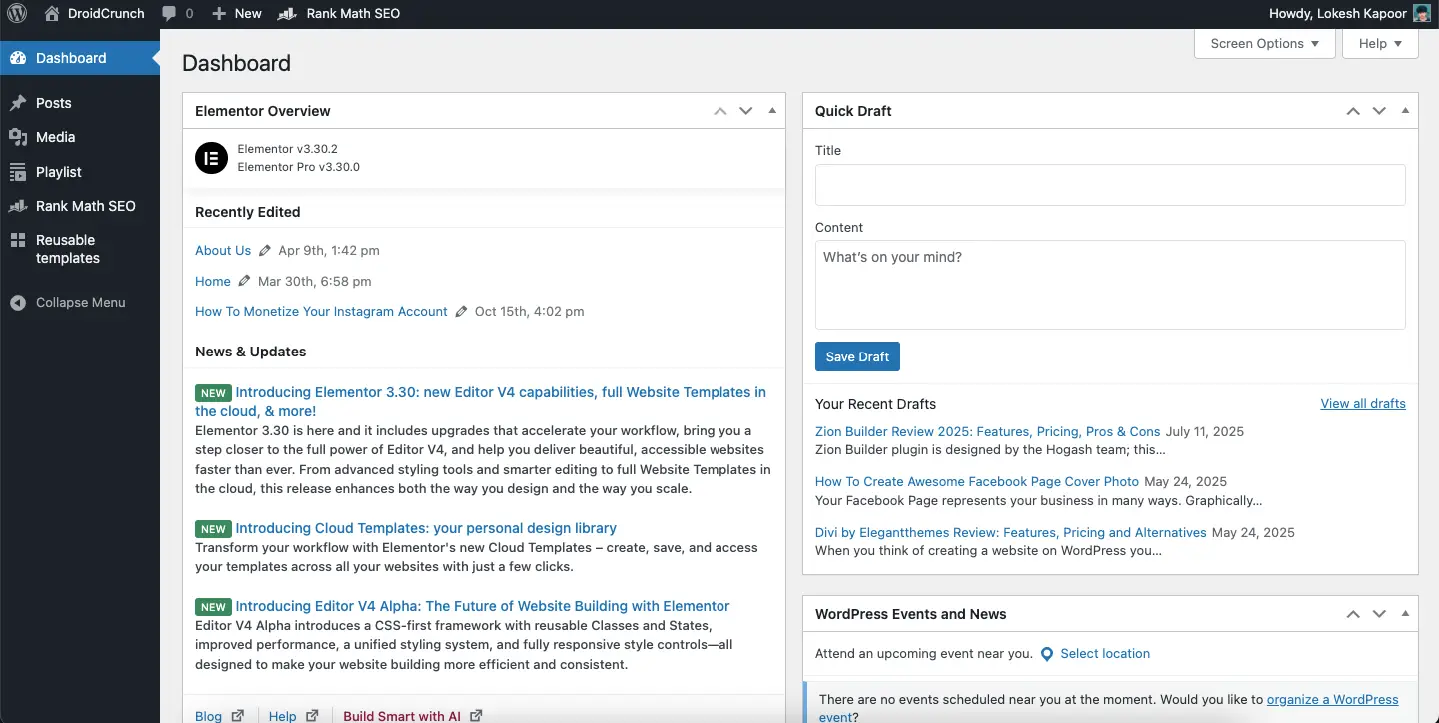The height and width of the screenshot is (723, 1439).
Task: Open the Introducing Cloud Templates article
Action: coord(426,528)
